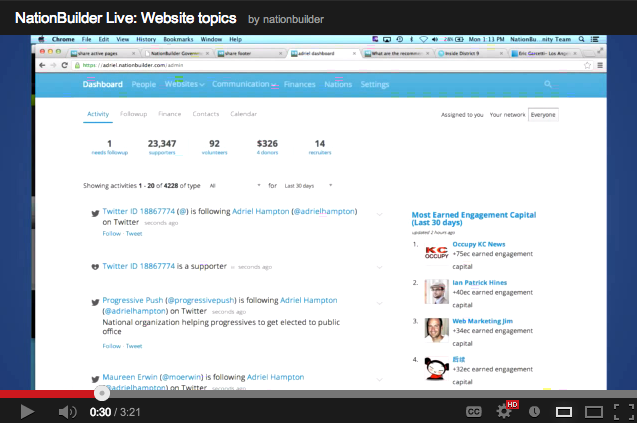The height and width of the screenshot is (423, 637).
Task: Expand Websites dropdown menu
Action: (x=184, y=84)
